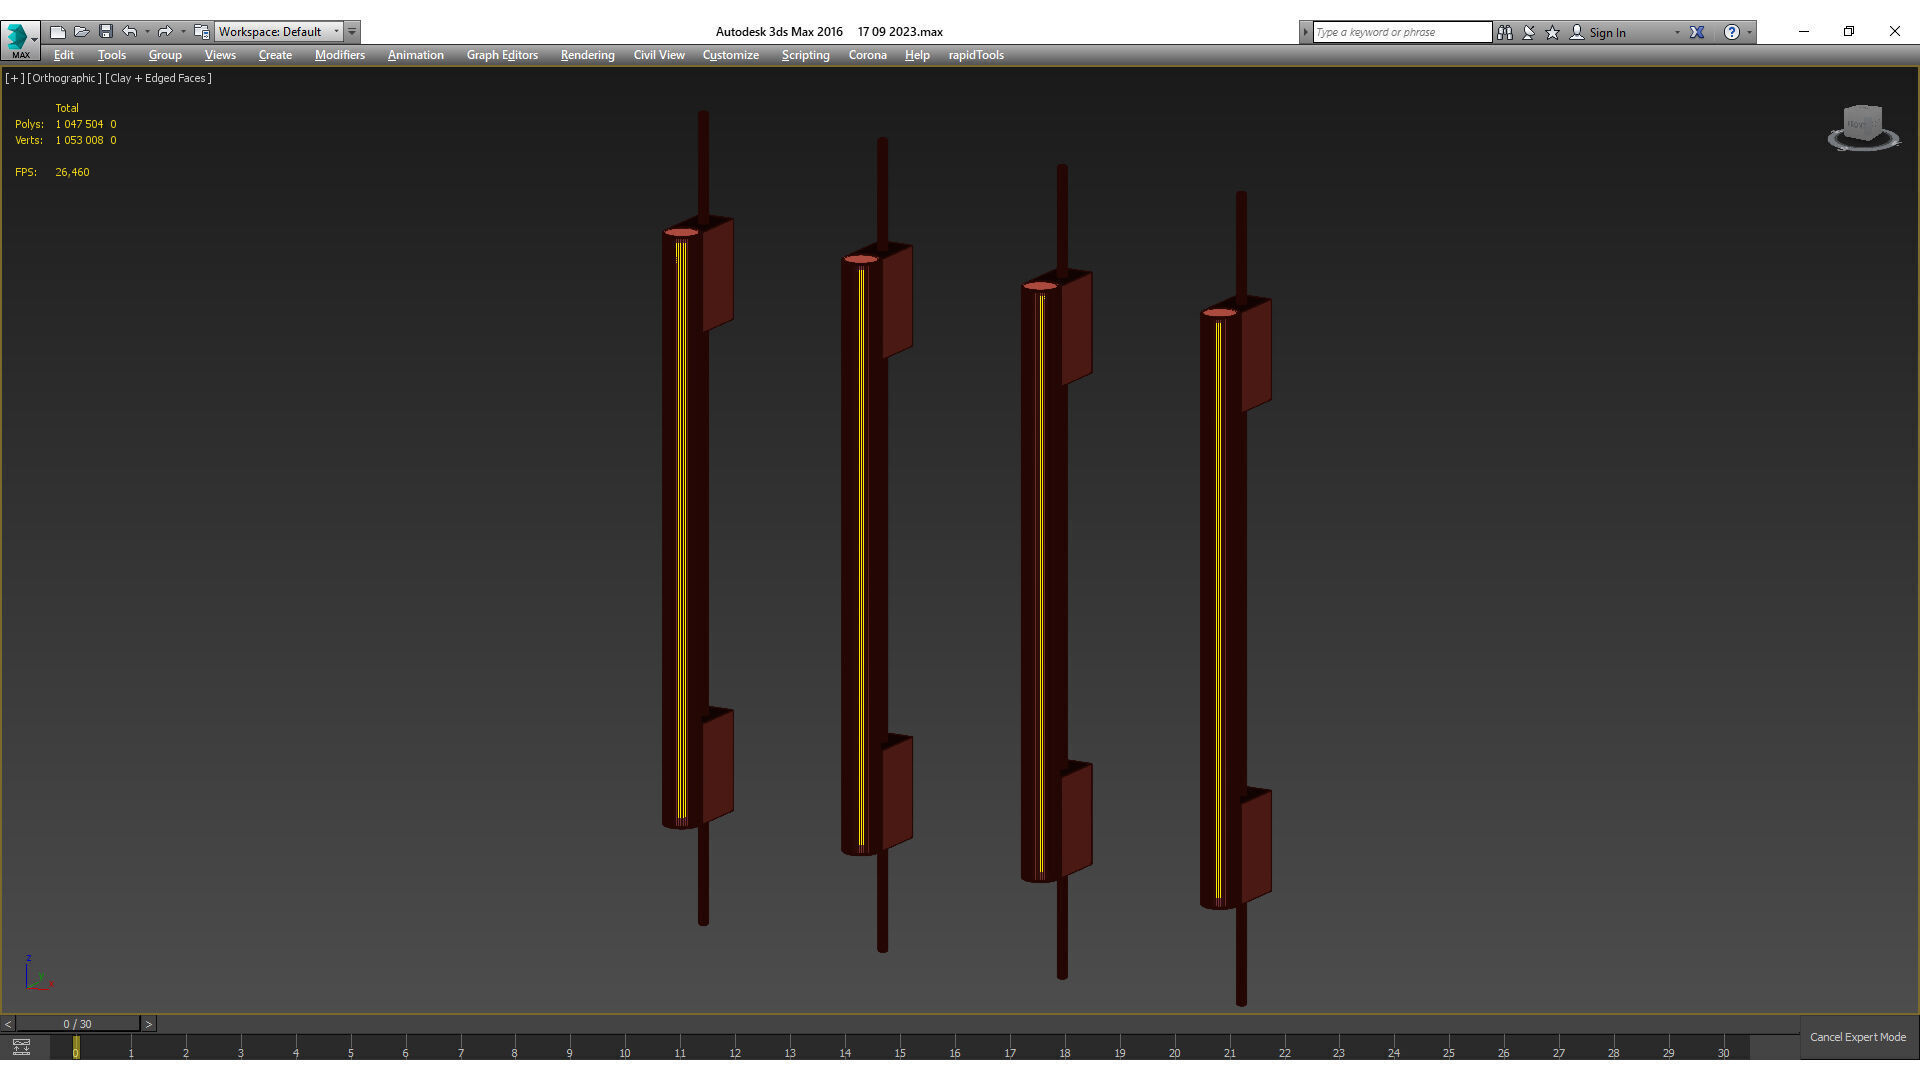Click the Open File folder icon

tap(82, 32)
